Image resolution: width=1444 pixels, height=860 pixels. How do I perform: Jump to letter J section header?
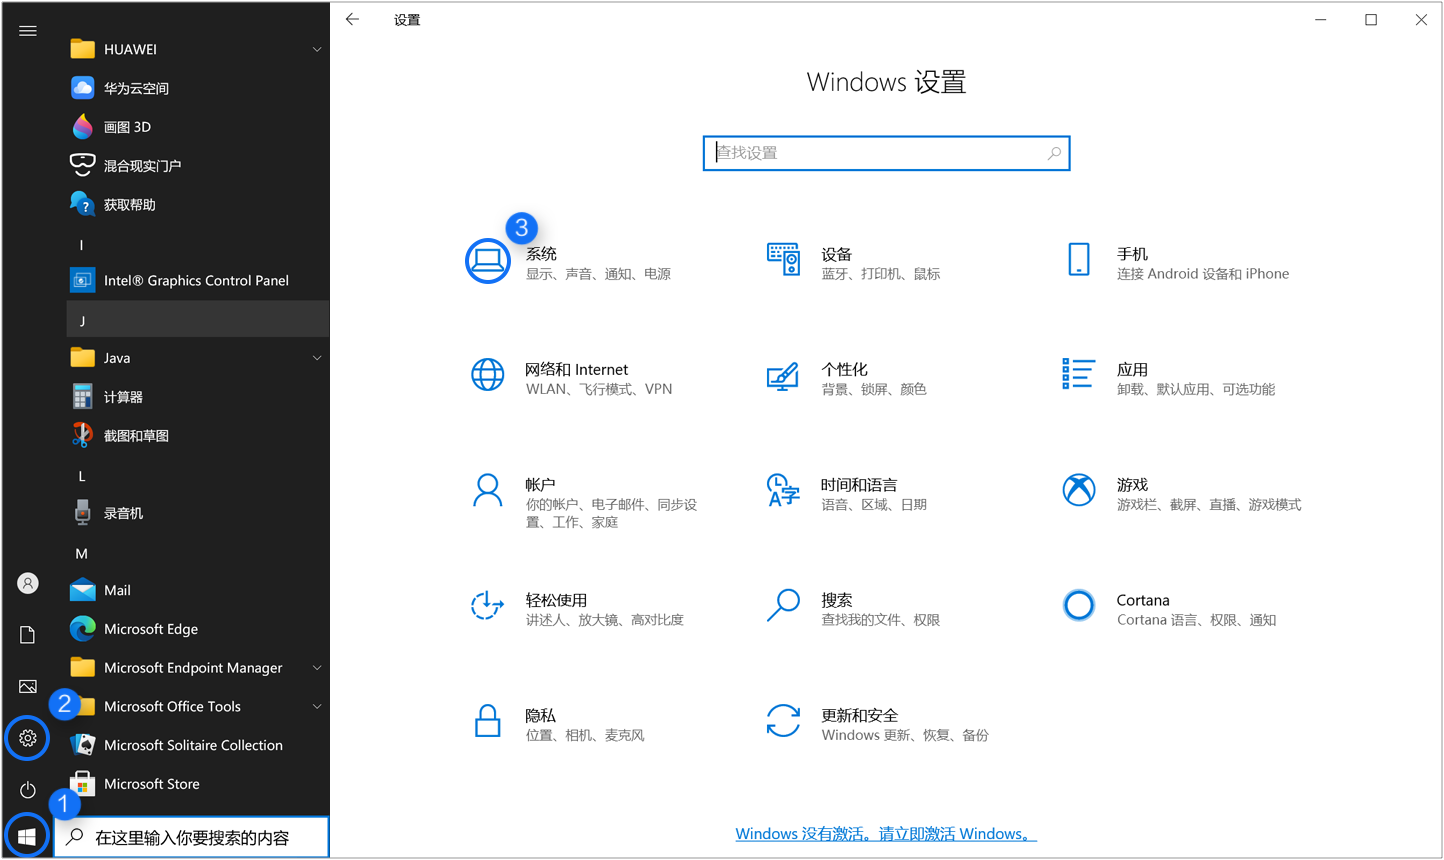pyautogui.click(x=198, y=320)
